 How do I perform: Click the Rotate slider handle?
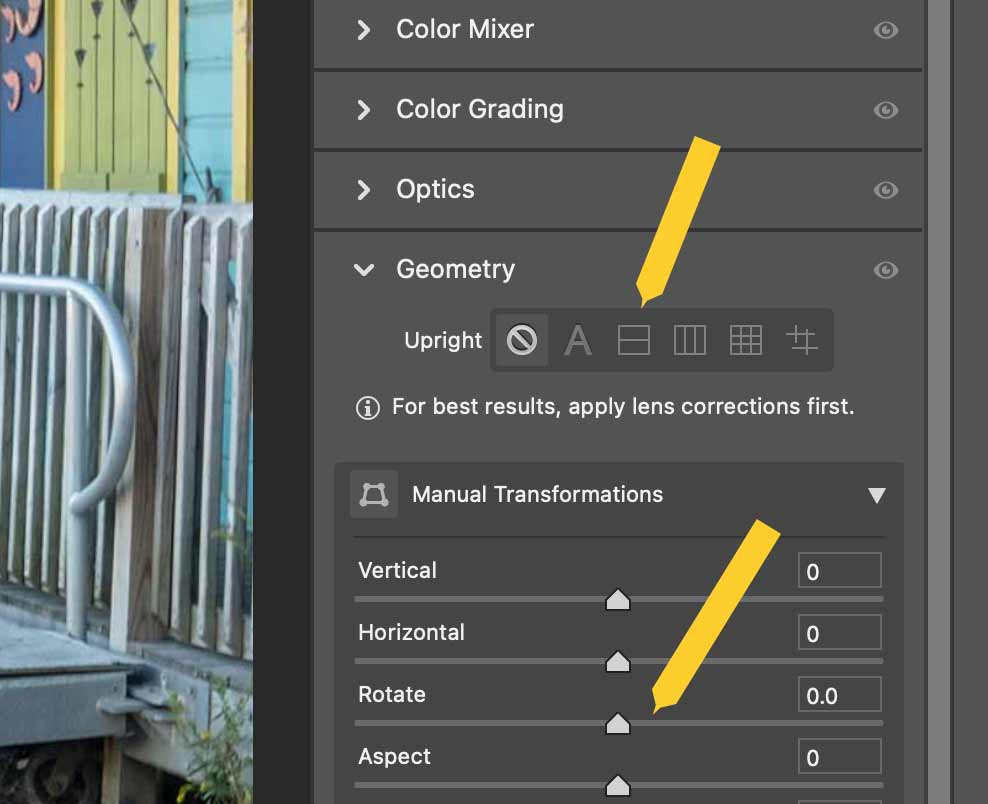tap(620, 722)
